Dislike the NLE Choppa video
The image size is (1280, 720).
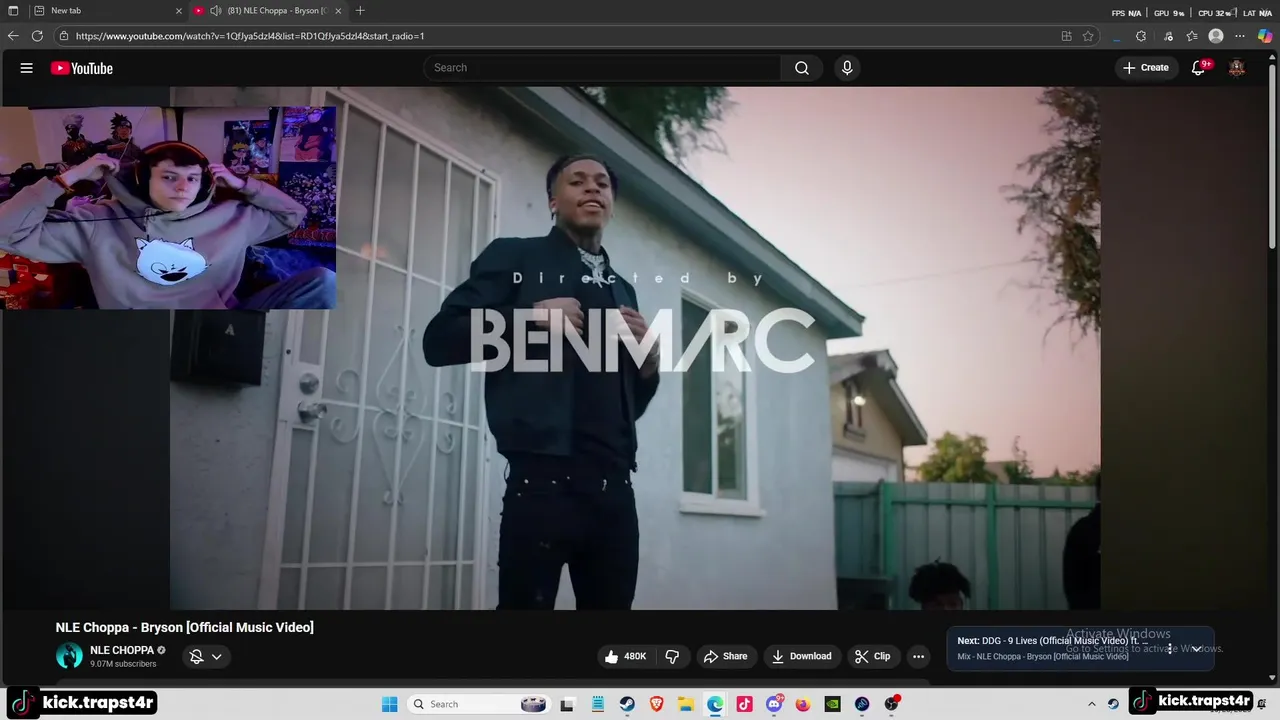tap(672, 656)
